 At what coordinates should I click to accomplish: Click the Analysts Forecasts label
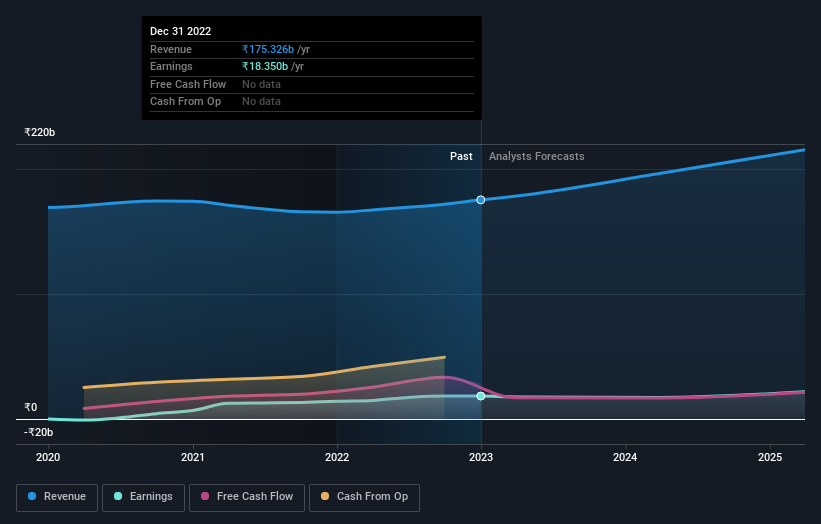pos(537,157)
